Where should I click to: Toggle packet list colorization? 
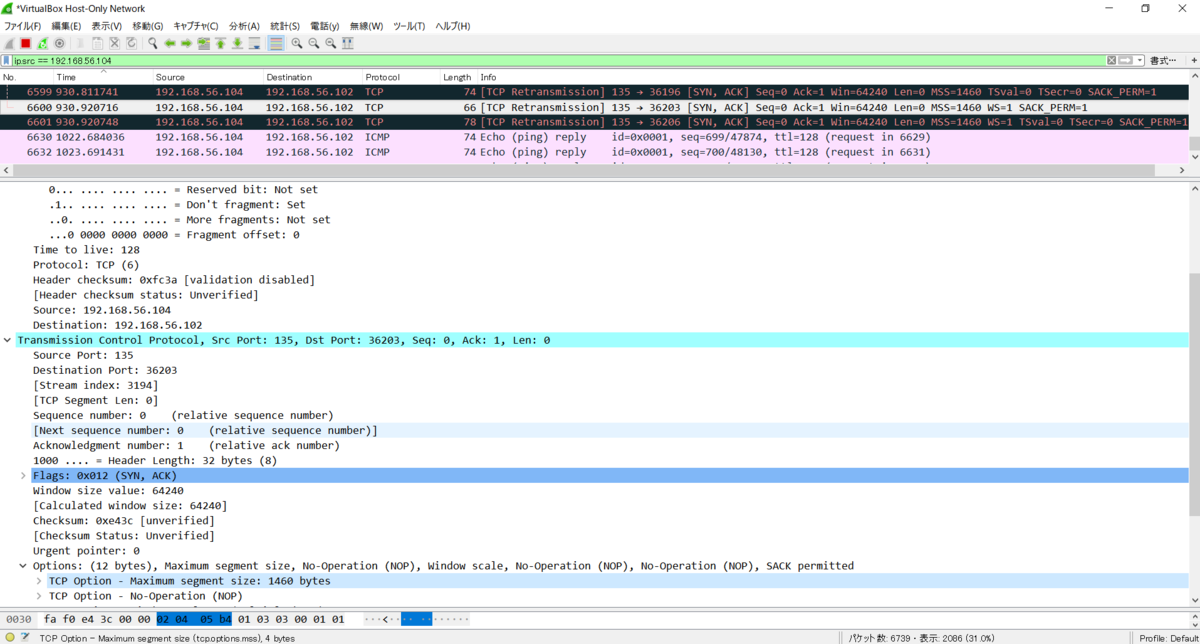tap(276, 44)
